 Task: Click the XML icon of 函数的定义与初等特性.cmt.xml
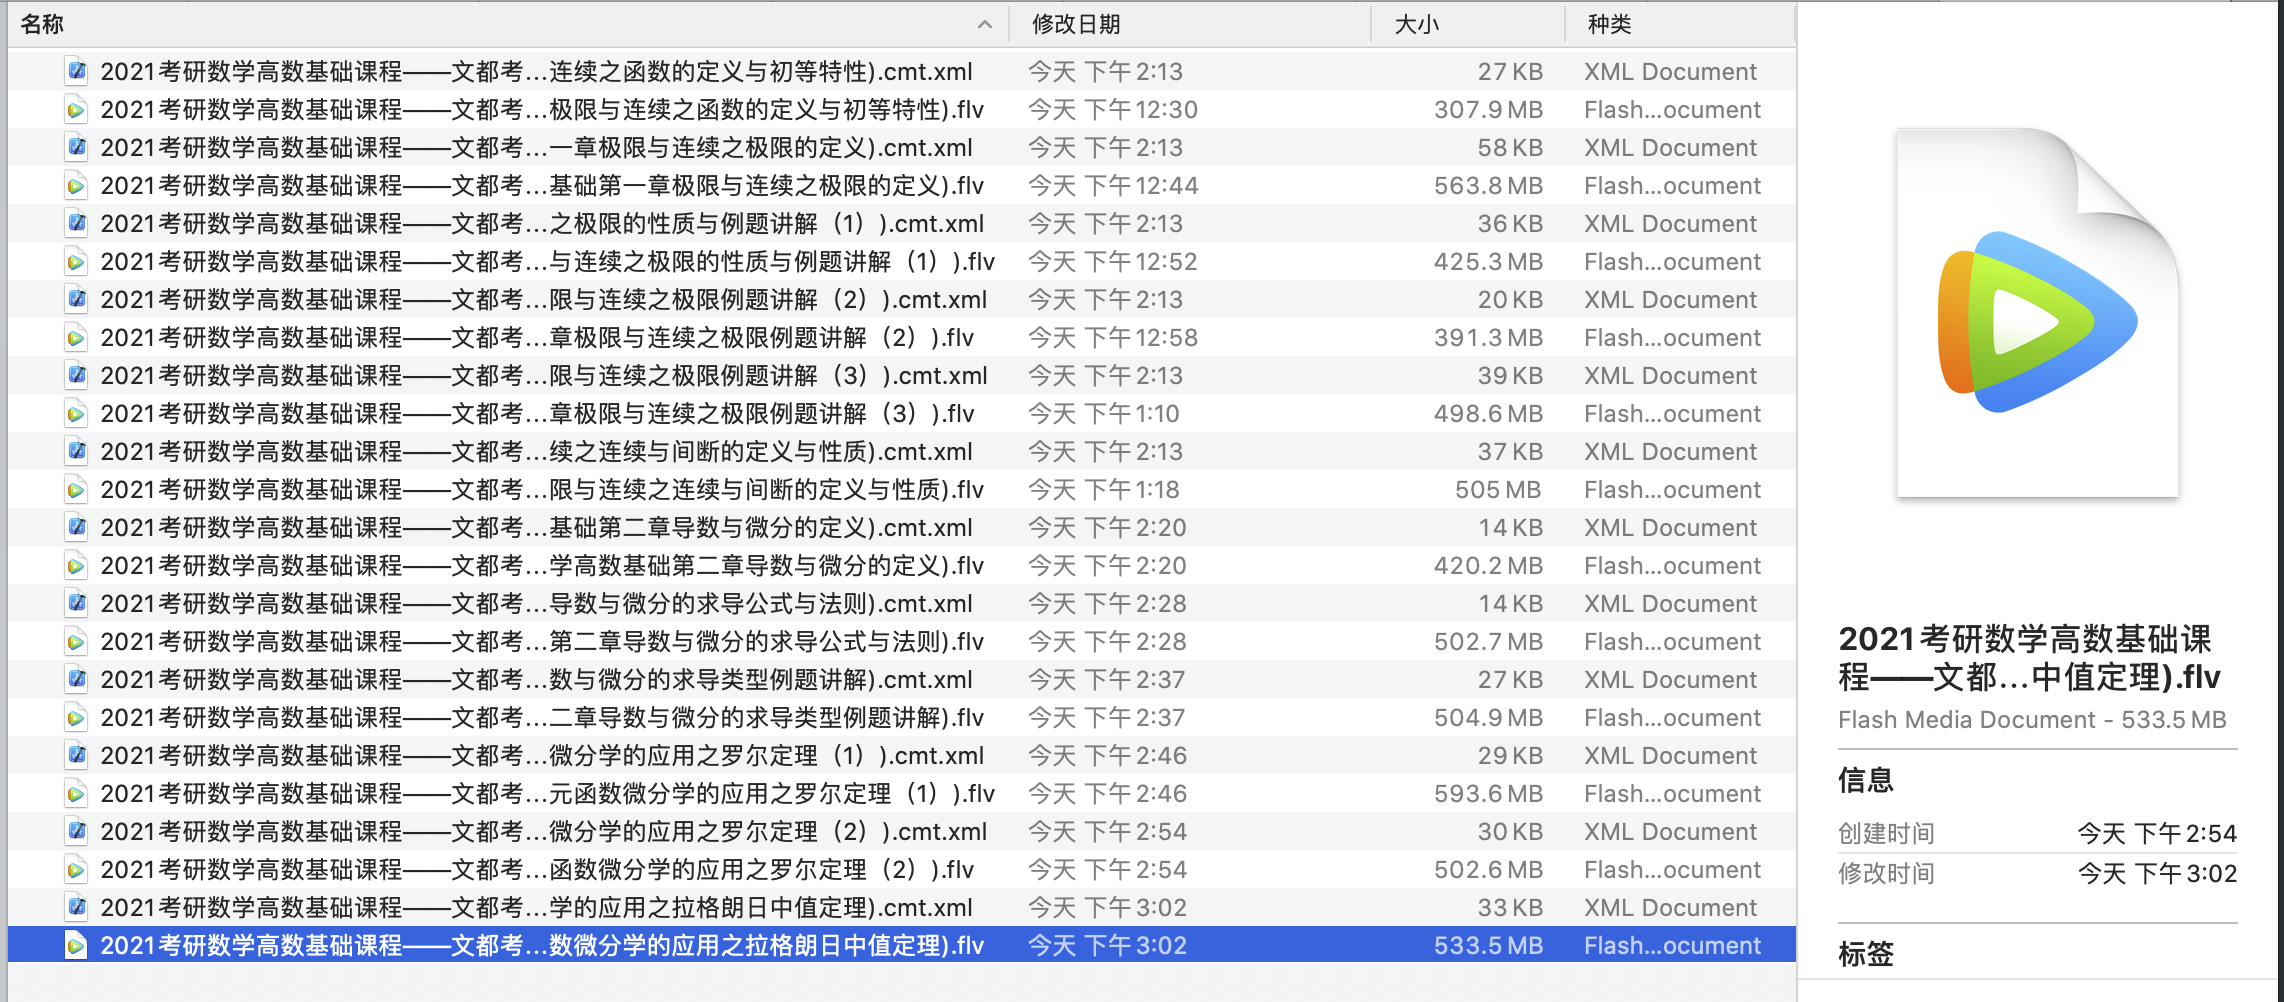pos(76,71)
